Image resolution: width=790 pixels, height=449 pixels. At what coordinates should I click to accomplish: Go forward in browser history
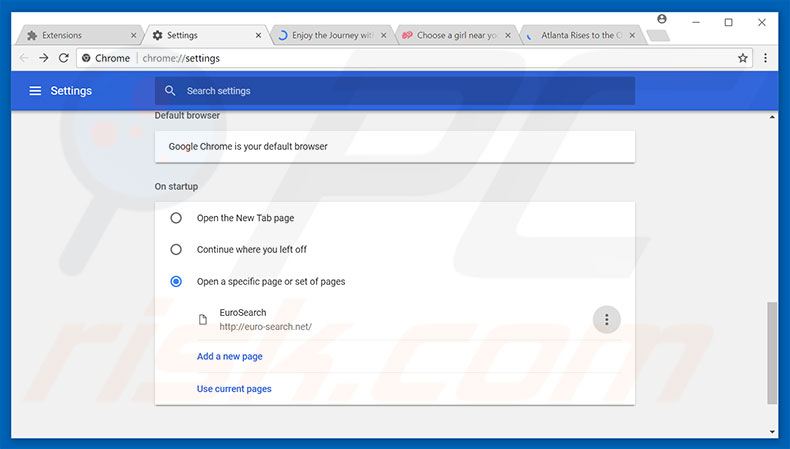[x=44, y=58]
